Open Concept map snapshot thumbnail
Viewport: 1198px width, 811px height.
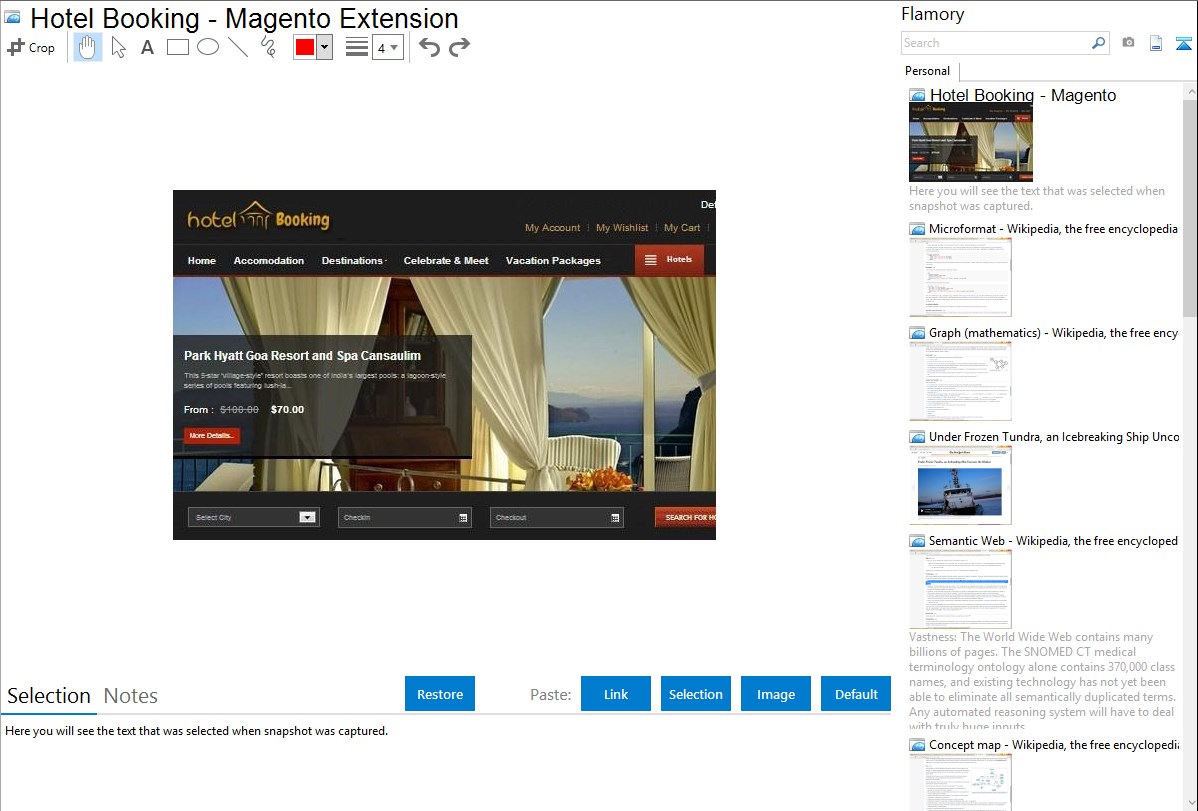pos(960,782)
